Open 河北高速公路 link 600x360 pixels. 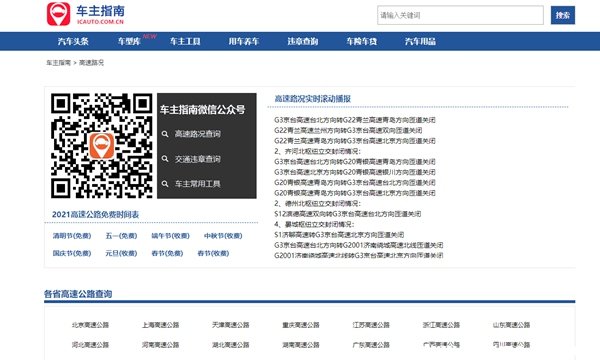[90, 345]
